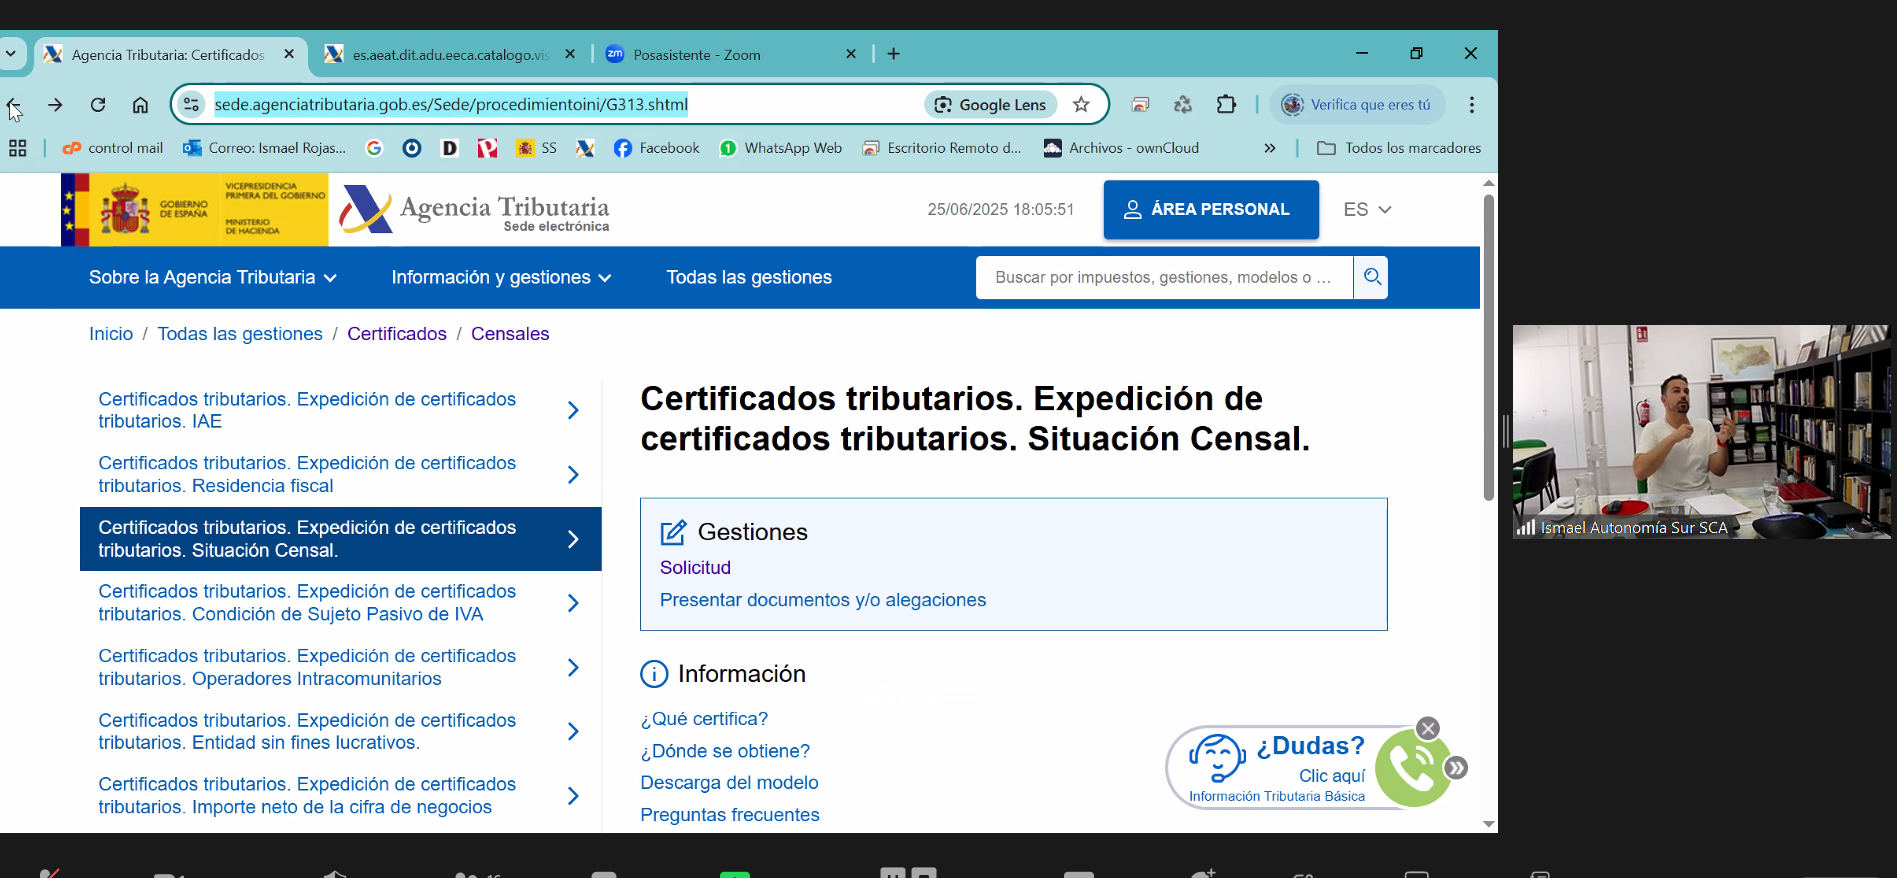Open Correo: Ismael Rojas bookmark
The width and height of the screenshot is (1897, 878).
click(x=264, y=148)
